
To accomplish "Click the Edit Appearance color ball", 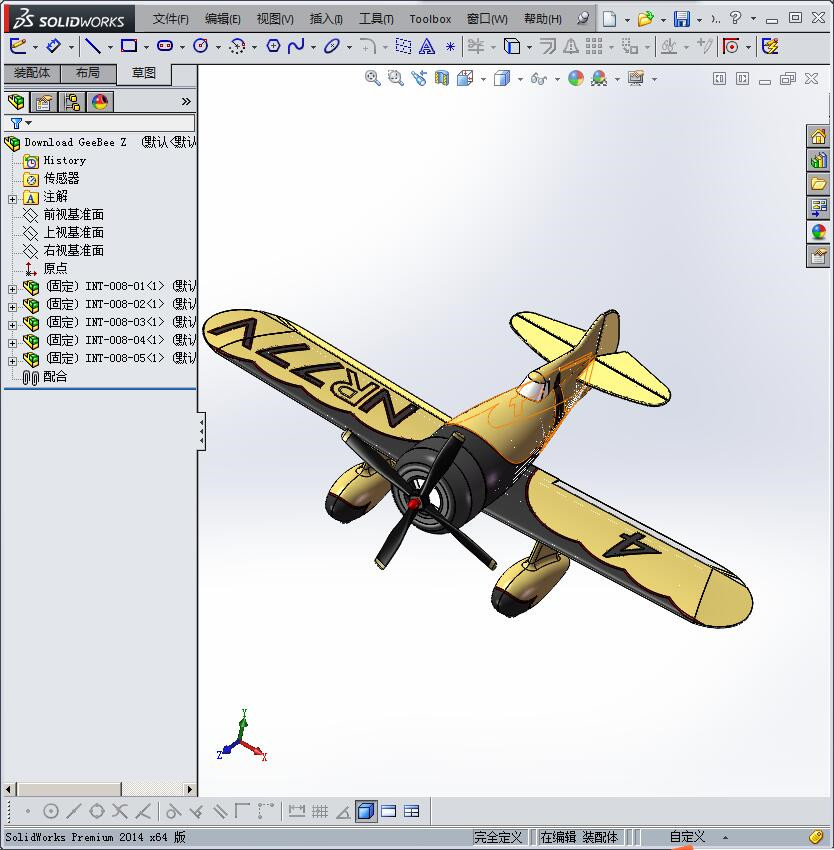I will [576, 78].
